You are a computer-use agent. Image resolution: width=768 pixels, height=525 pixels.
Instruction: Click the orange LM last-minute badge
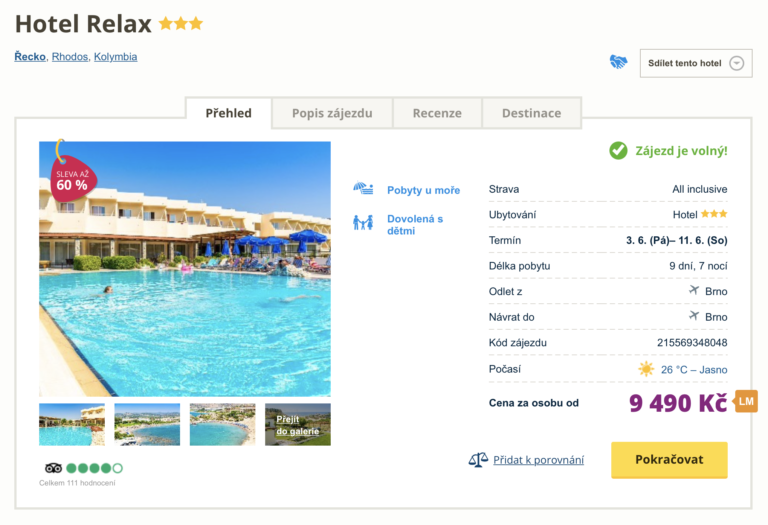746,402
